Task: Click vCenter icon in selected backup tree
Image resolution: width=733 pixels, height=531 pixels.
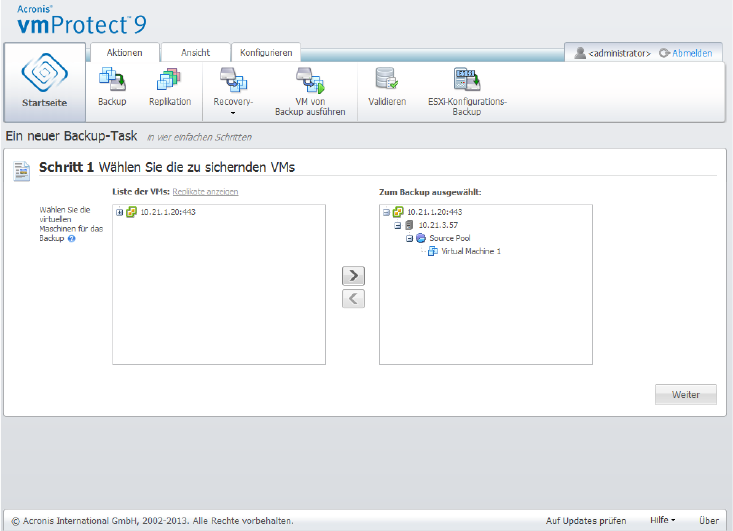Action: (398, 212)
